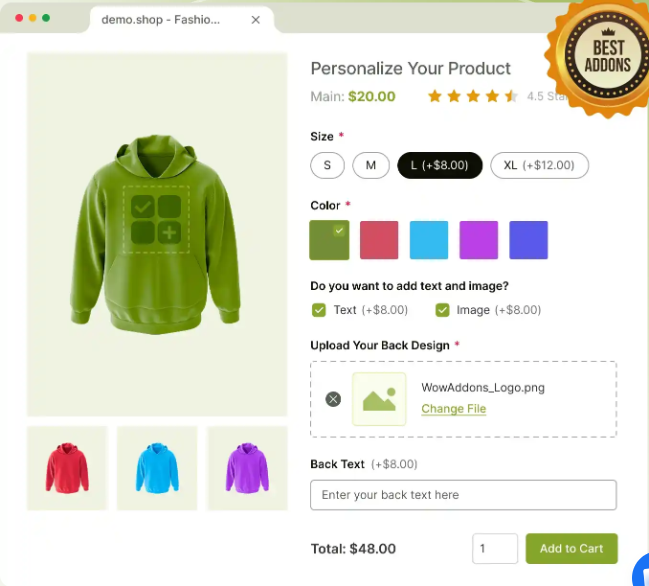Pick the red color swatch

tap(379, 240)
